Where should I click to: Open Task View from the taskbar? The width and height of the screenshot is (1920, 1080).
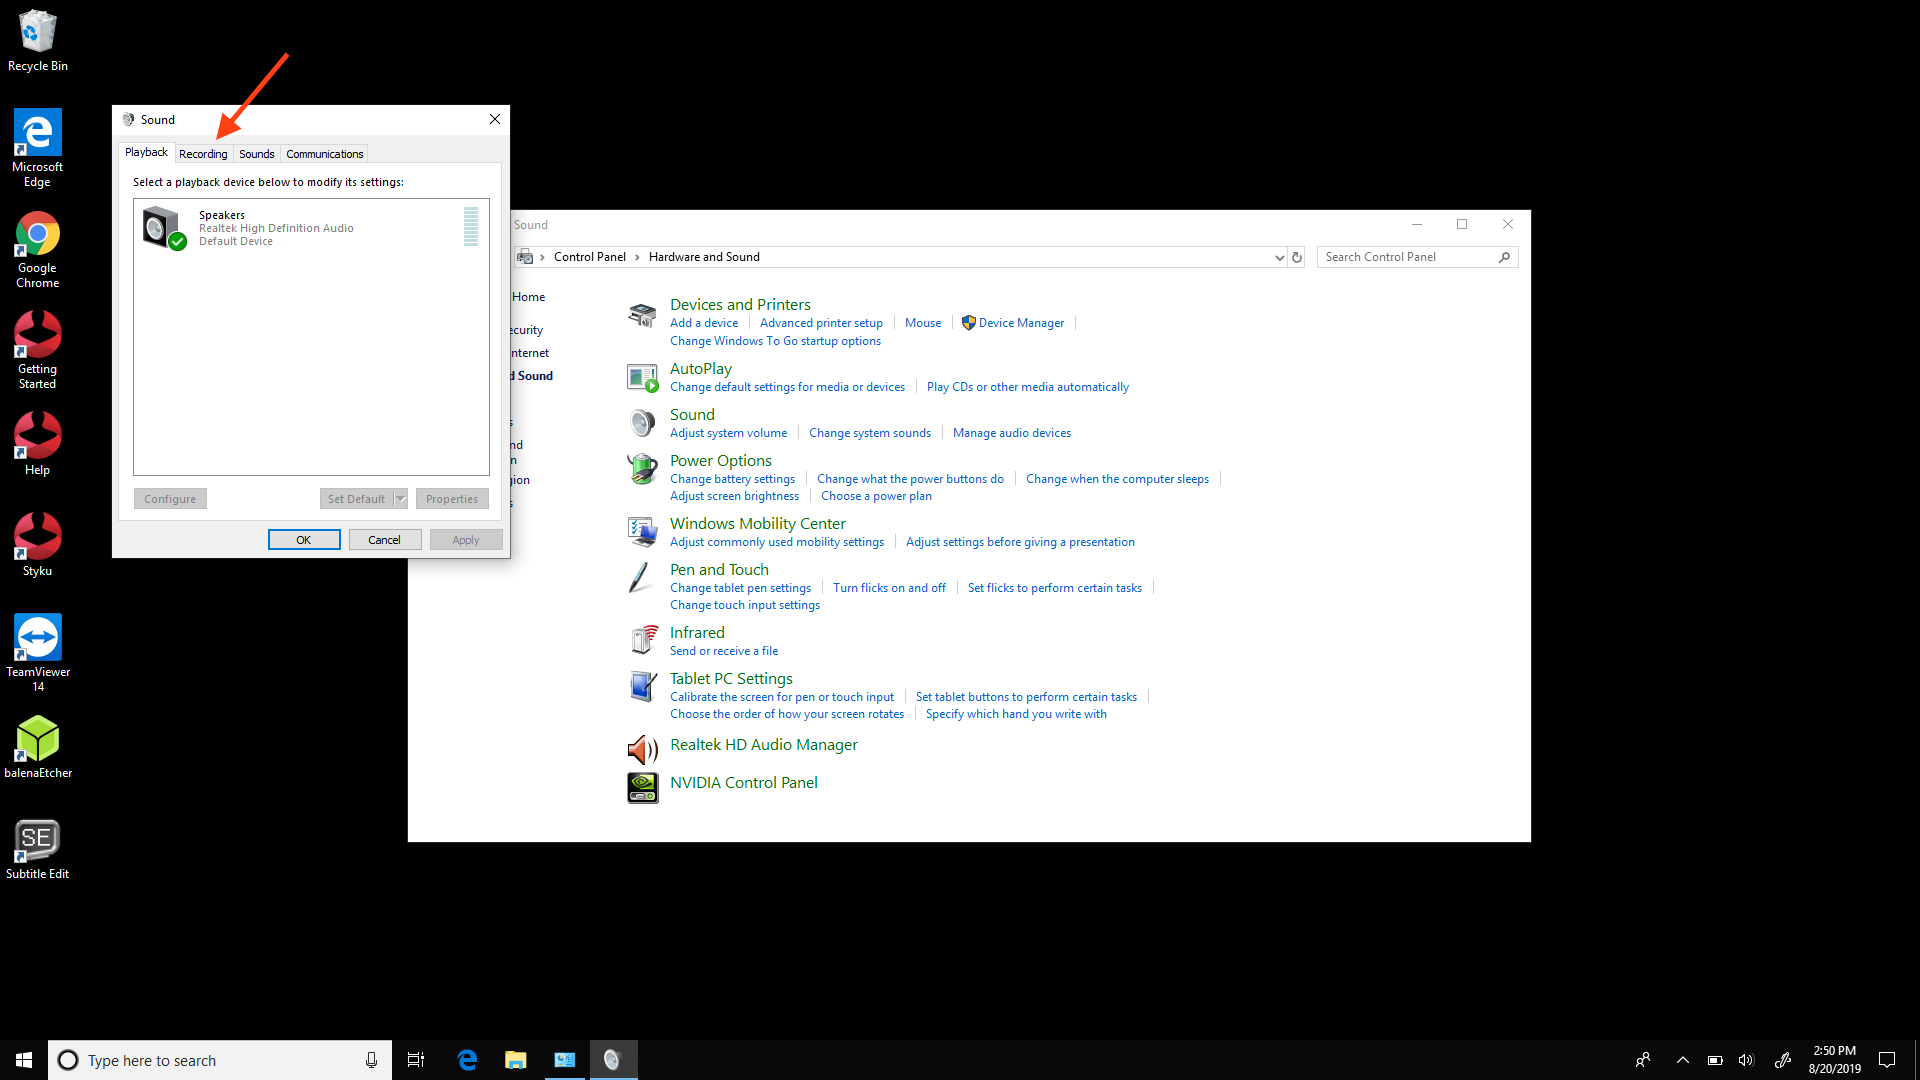[x=416, y=1060]
